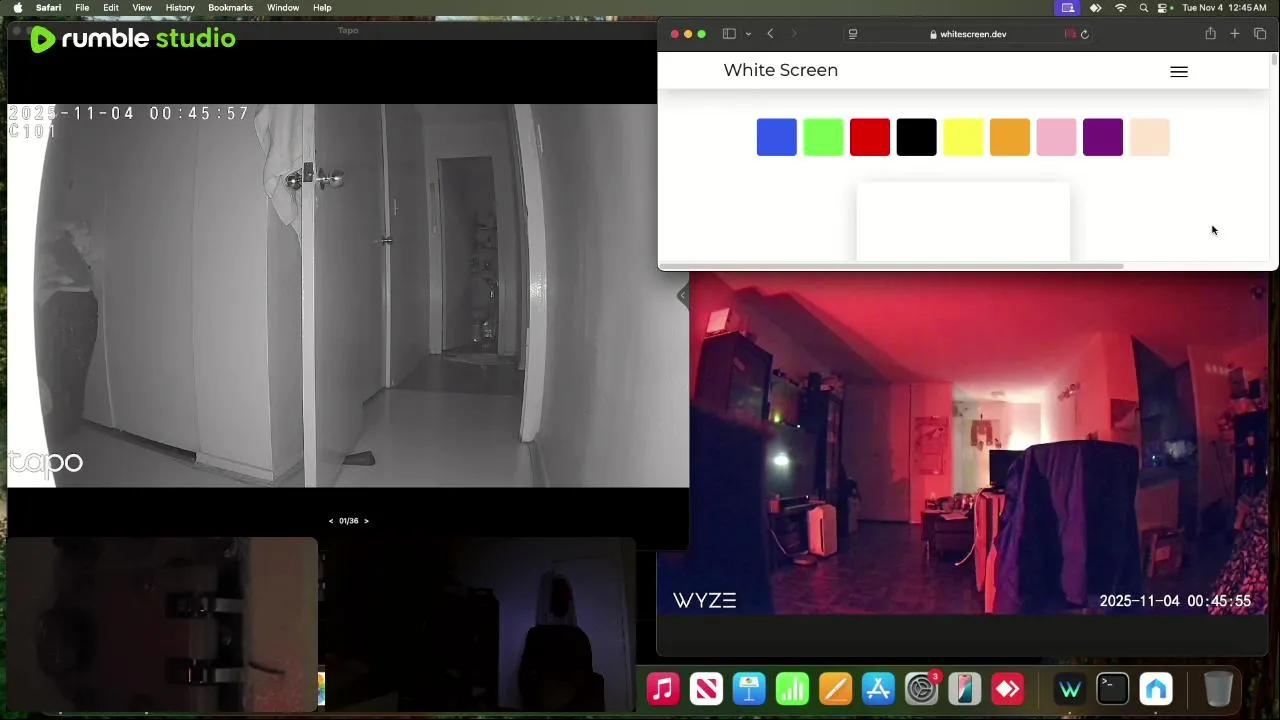Click the white screen preview box

coord(963,222)
